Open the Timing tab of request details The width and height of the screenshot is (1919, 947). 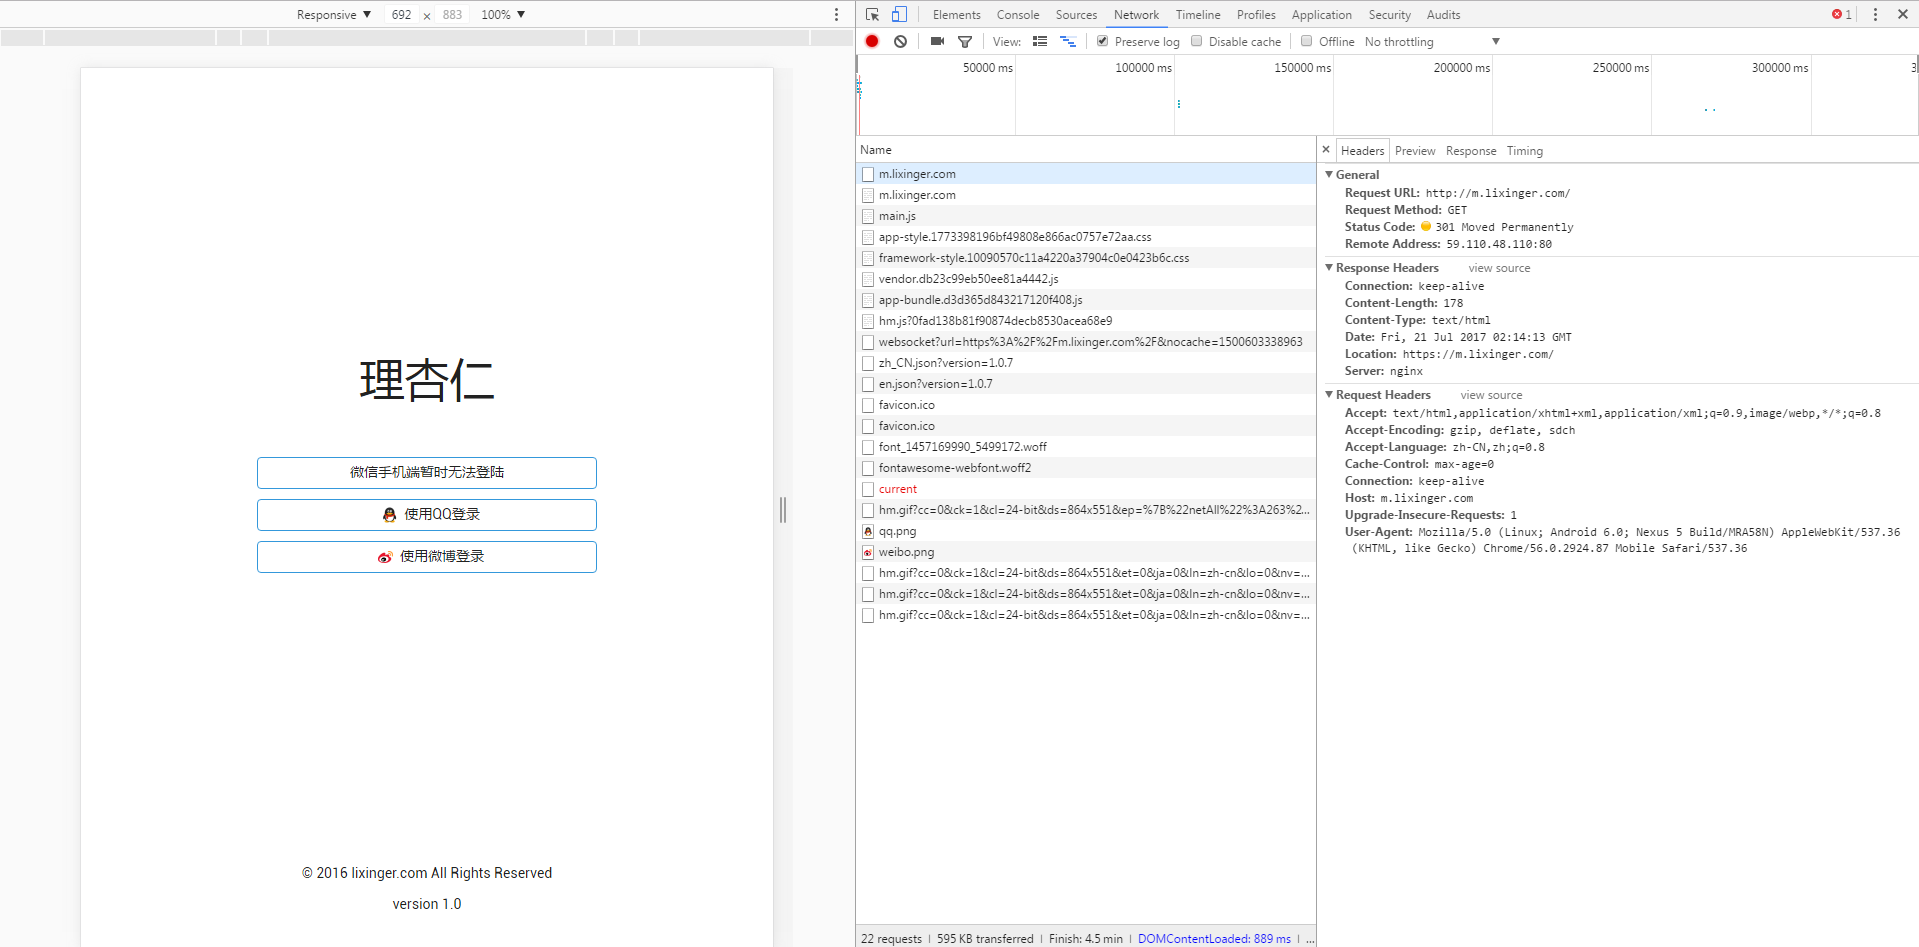coord(1524,151)
